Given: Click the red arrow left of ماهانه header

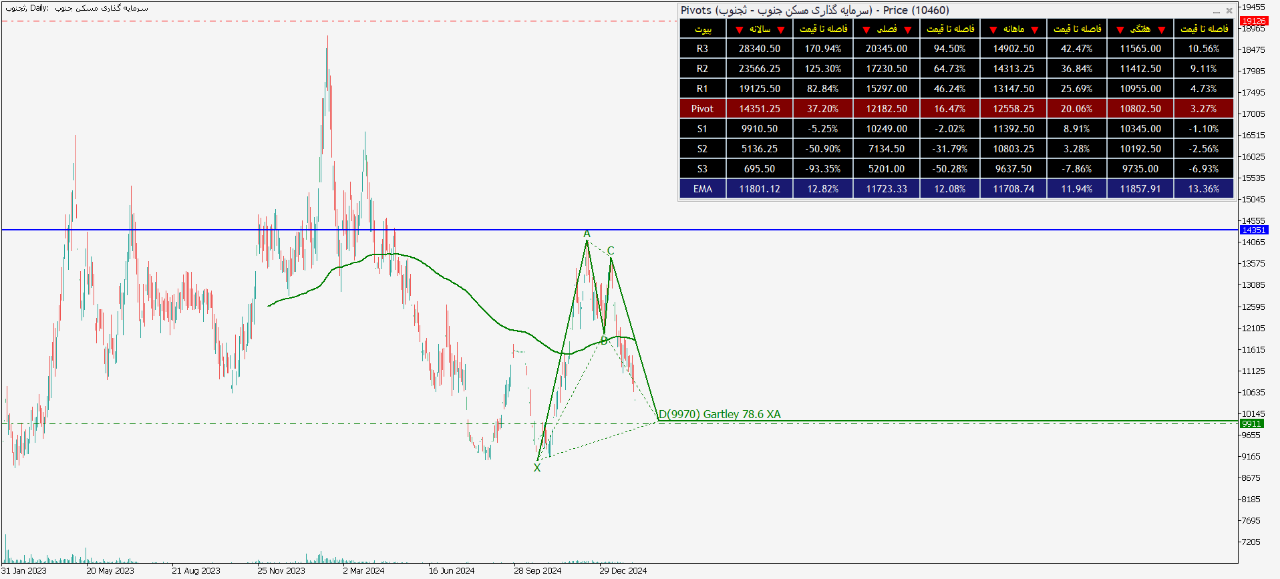Looking at the screenshot, I should point(992,29).
